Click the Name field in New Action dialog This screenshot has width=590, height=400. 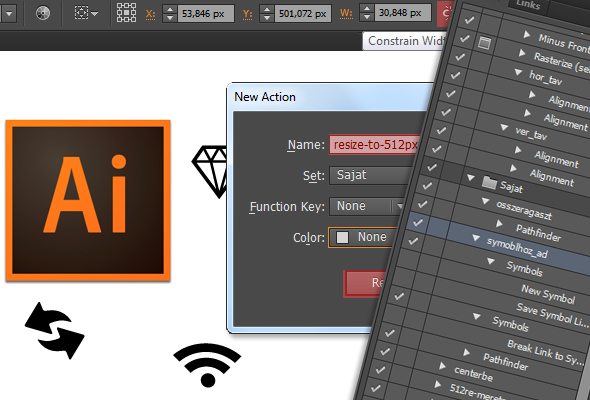point(375,144)
